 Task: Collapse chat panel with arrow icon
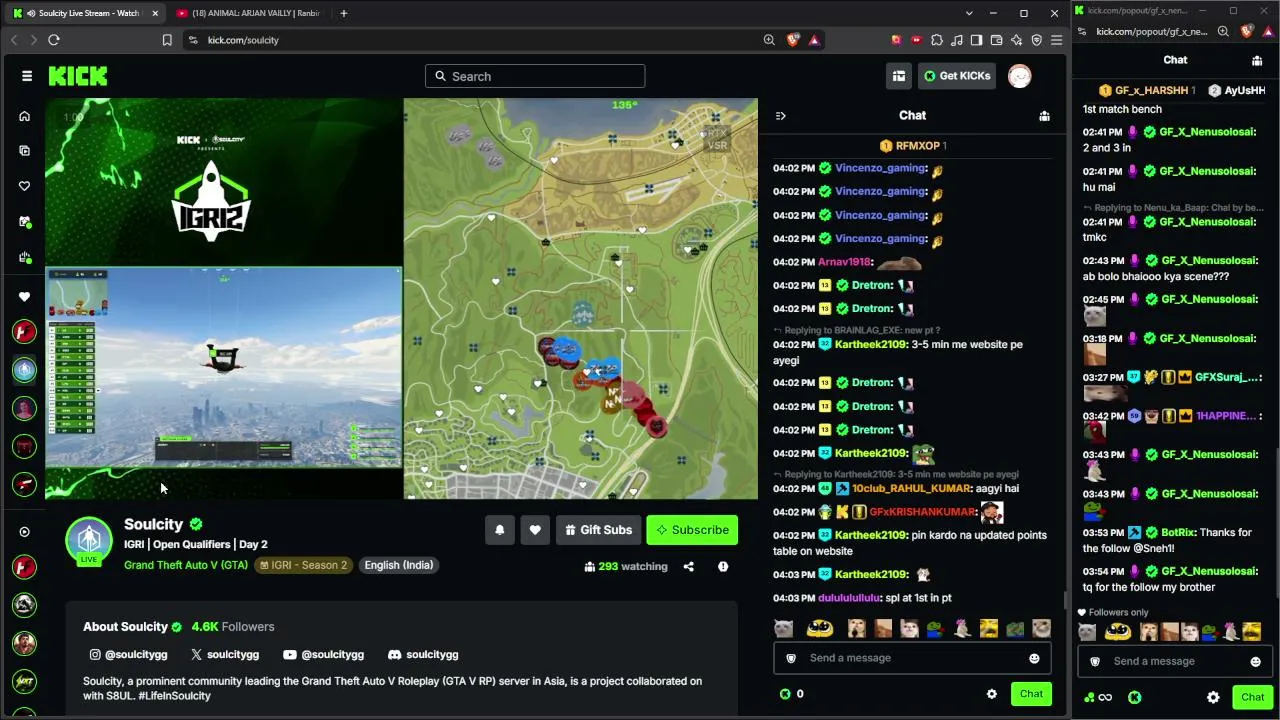coord(781,116)
